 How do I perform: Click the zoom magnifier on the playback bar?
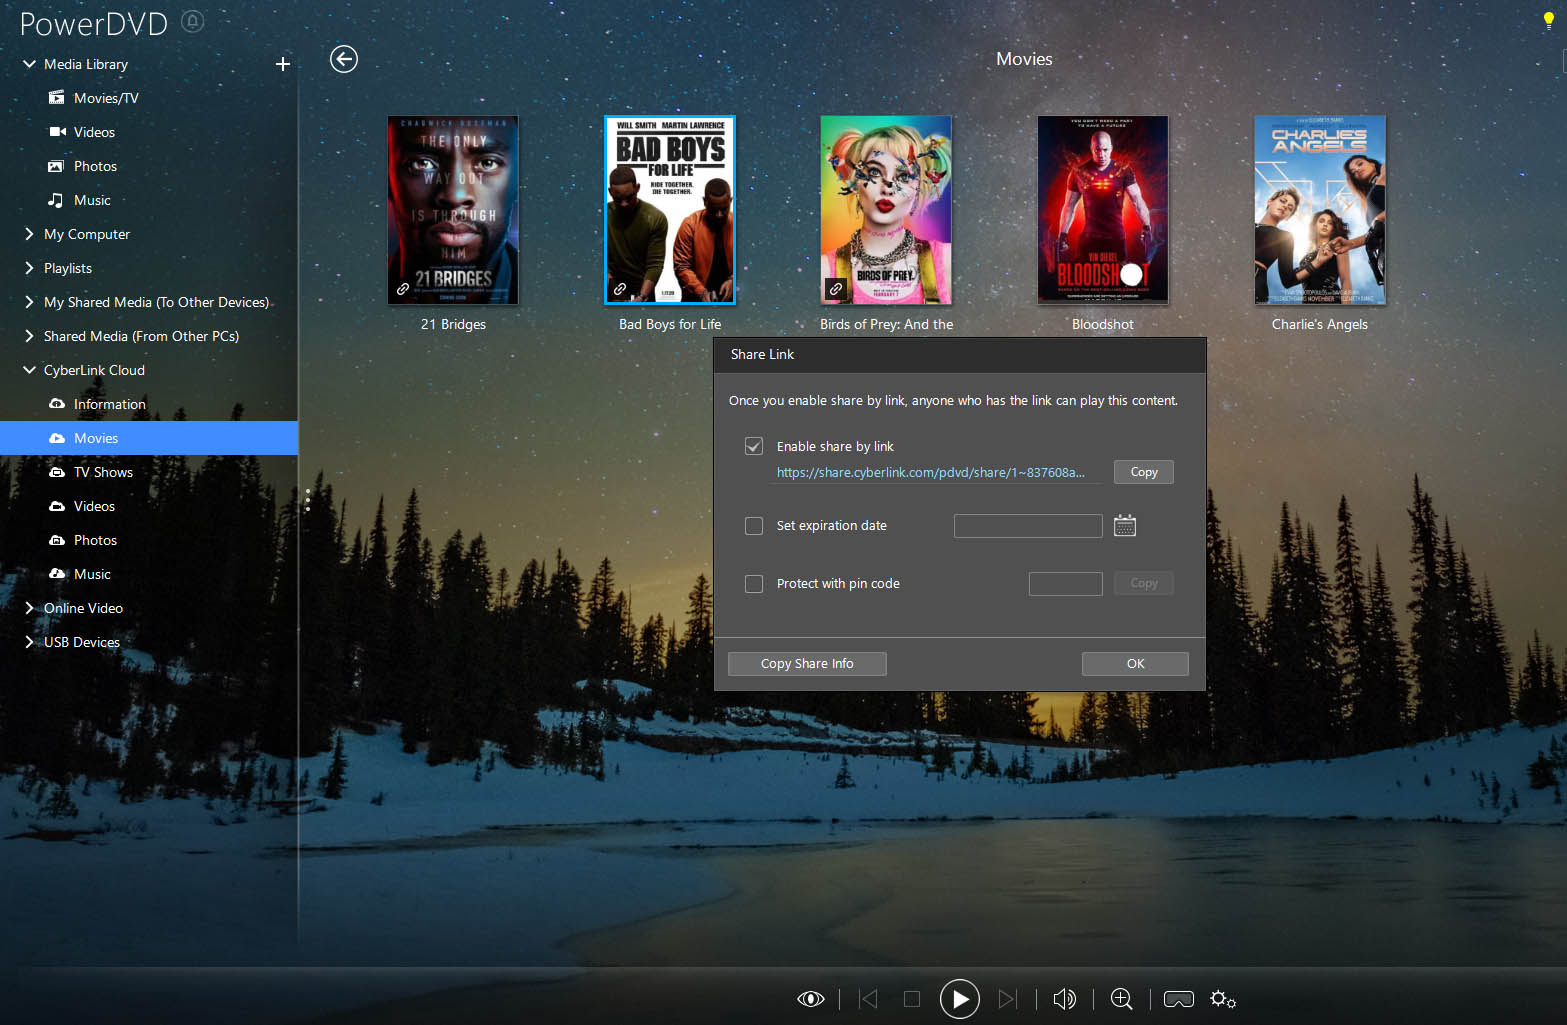1121,998
